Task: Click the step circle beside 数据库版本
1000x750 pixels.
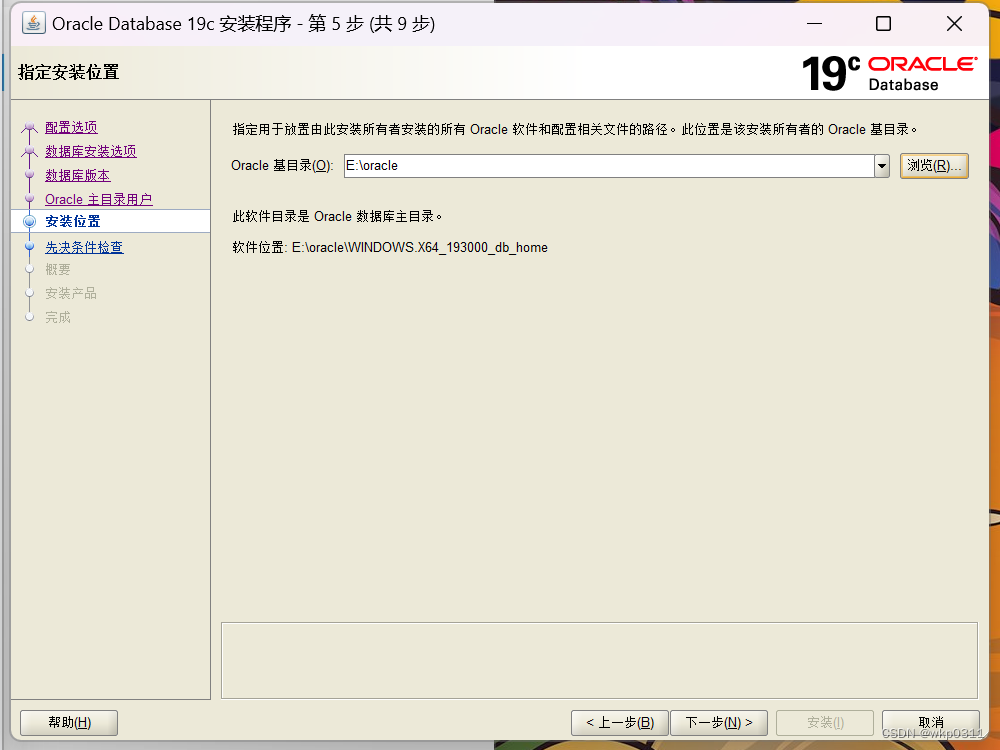Action: (30, 175)
